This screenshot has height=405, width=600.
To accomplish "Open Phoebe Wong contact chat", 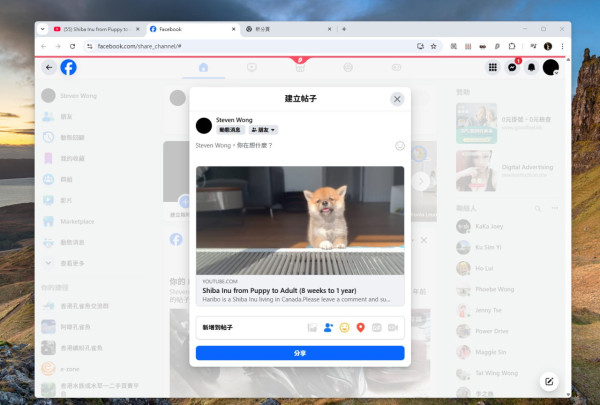I will coord(494,289).
